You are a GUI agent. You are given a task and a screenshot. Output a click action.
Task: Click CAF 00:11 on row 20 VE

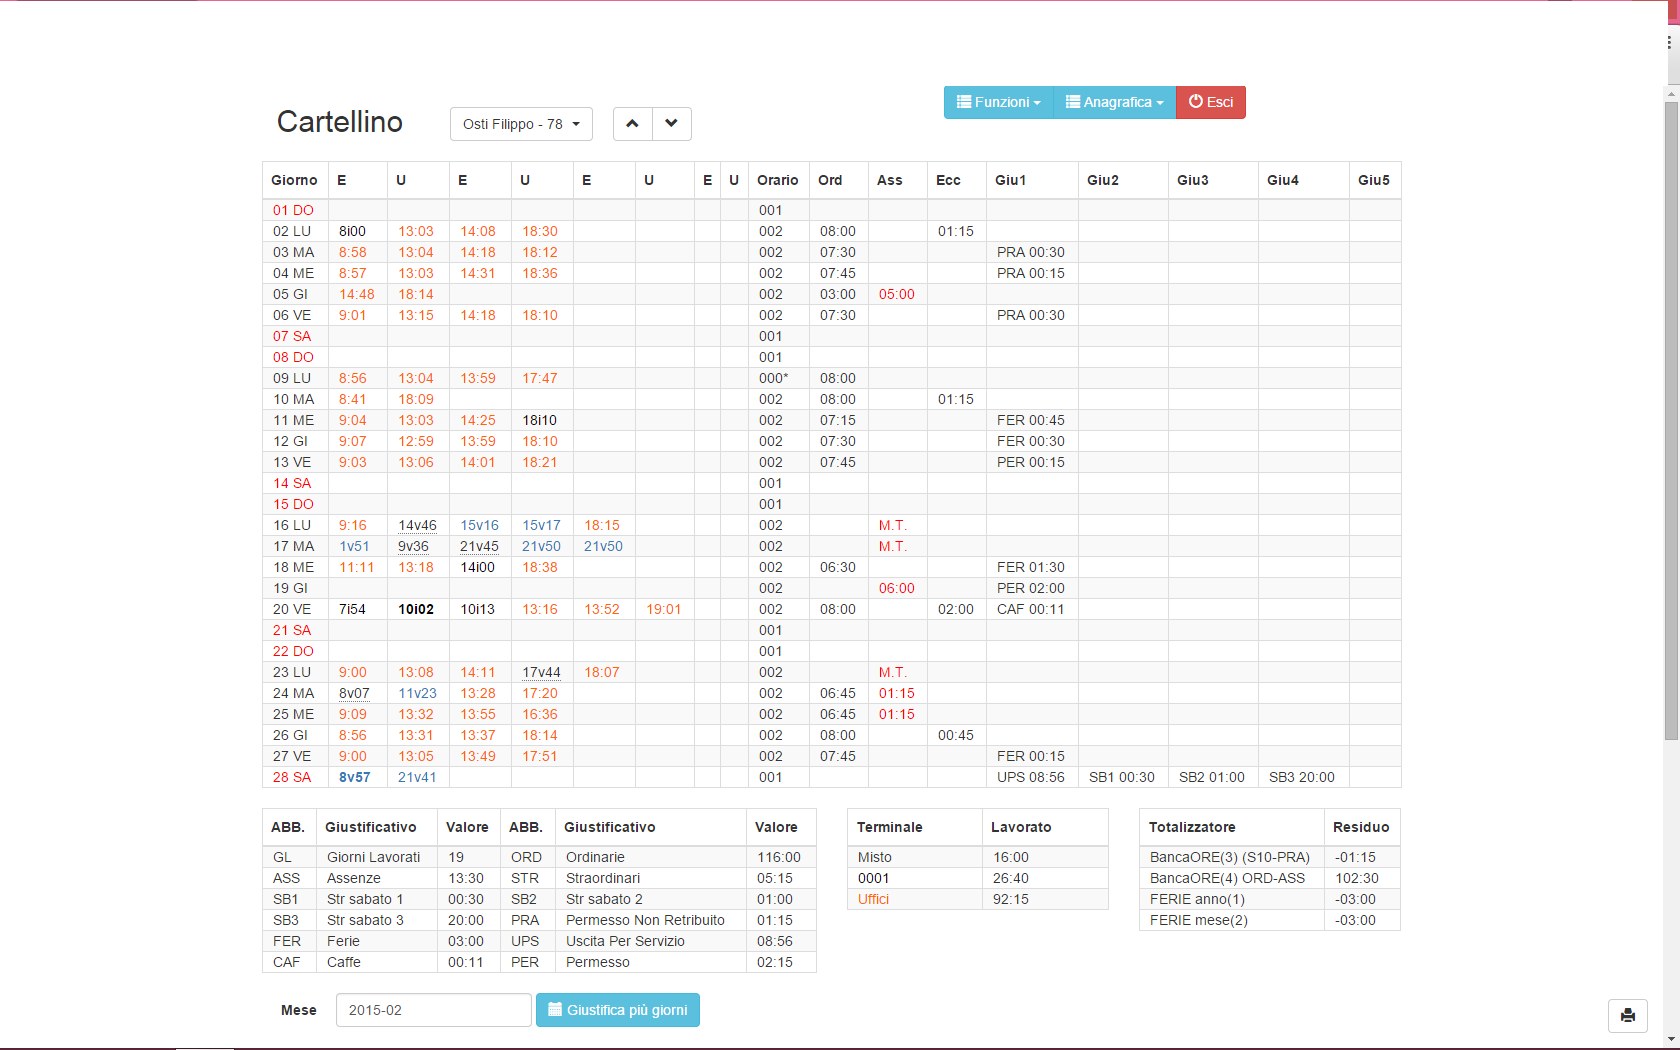(1031, 609)
